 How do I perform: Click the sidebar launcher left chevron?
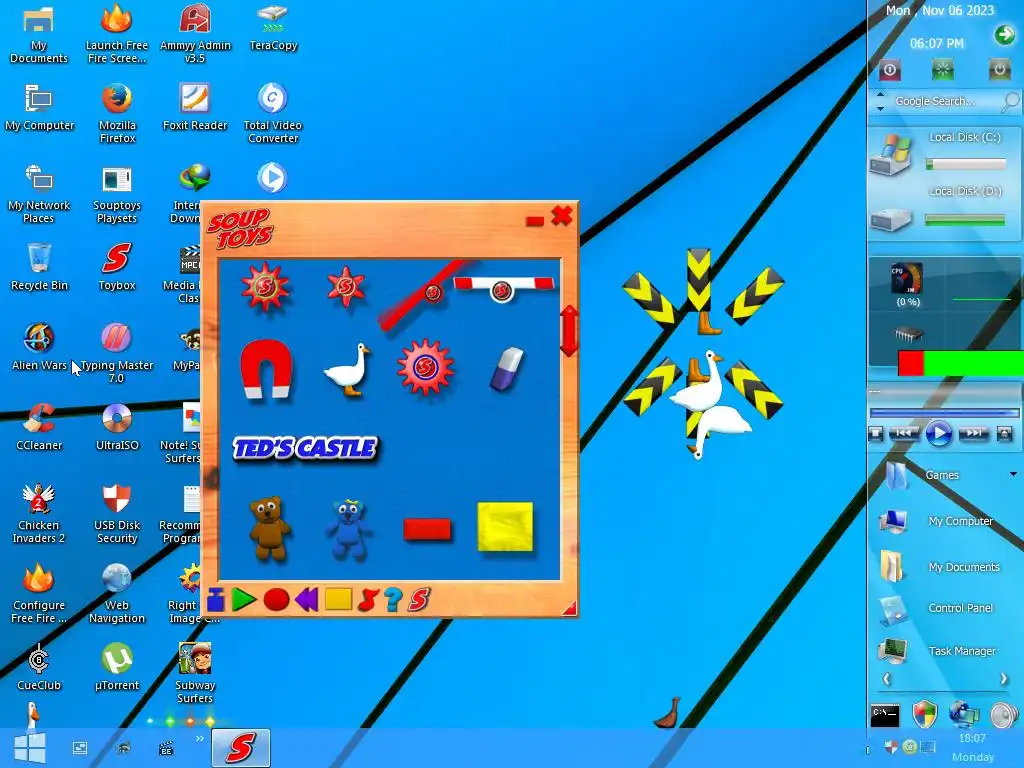886,679
